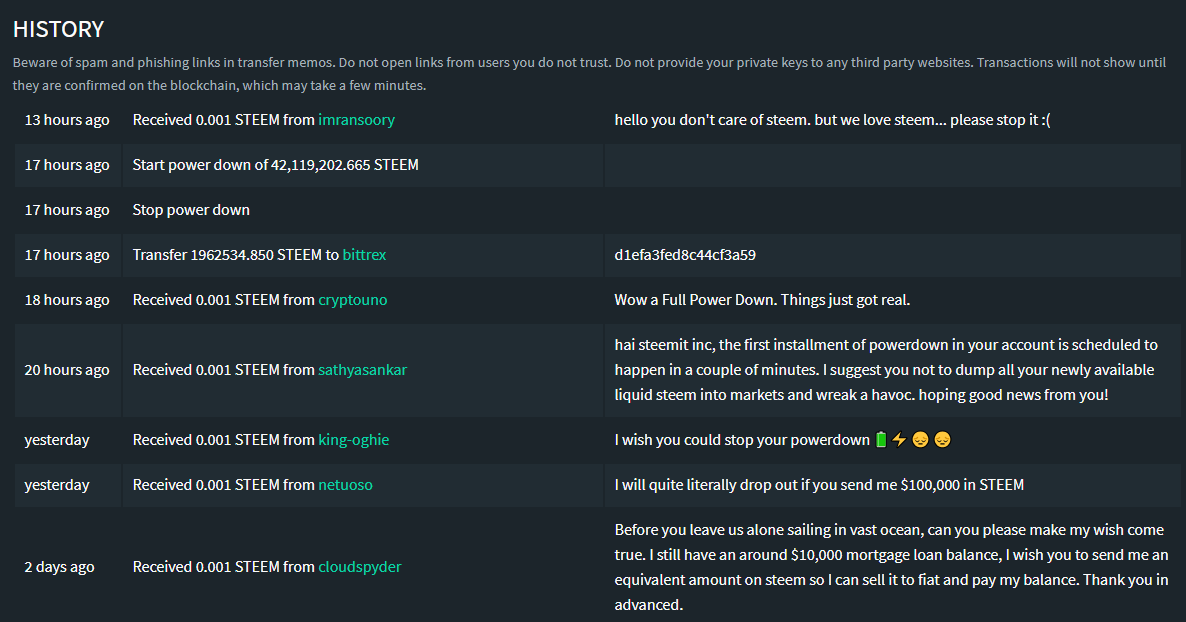Select the "20 hours ago" timestamp
The height and width of the screenshot is (622, 1186).
pyautogui.click(x=67, y=370)
